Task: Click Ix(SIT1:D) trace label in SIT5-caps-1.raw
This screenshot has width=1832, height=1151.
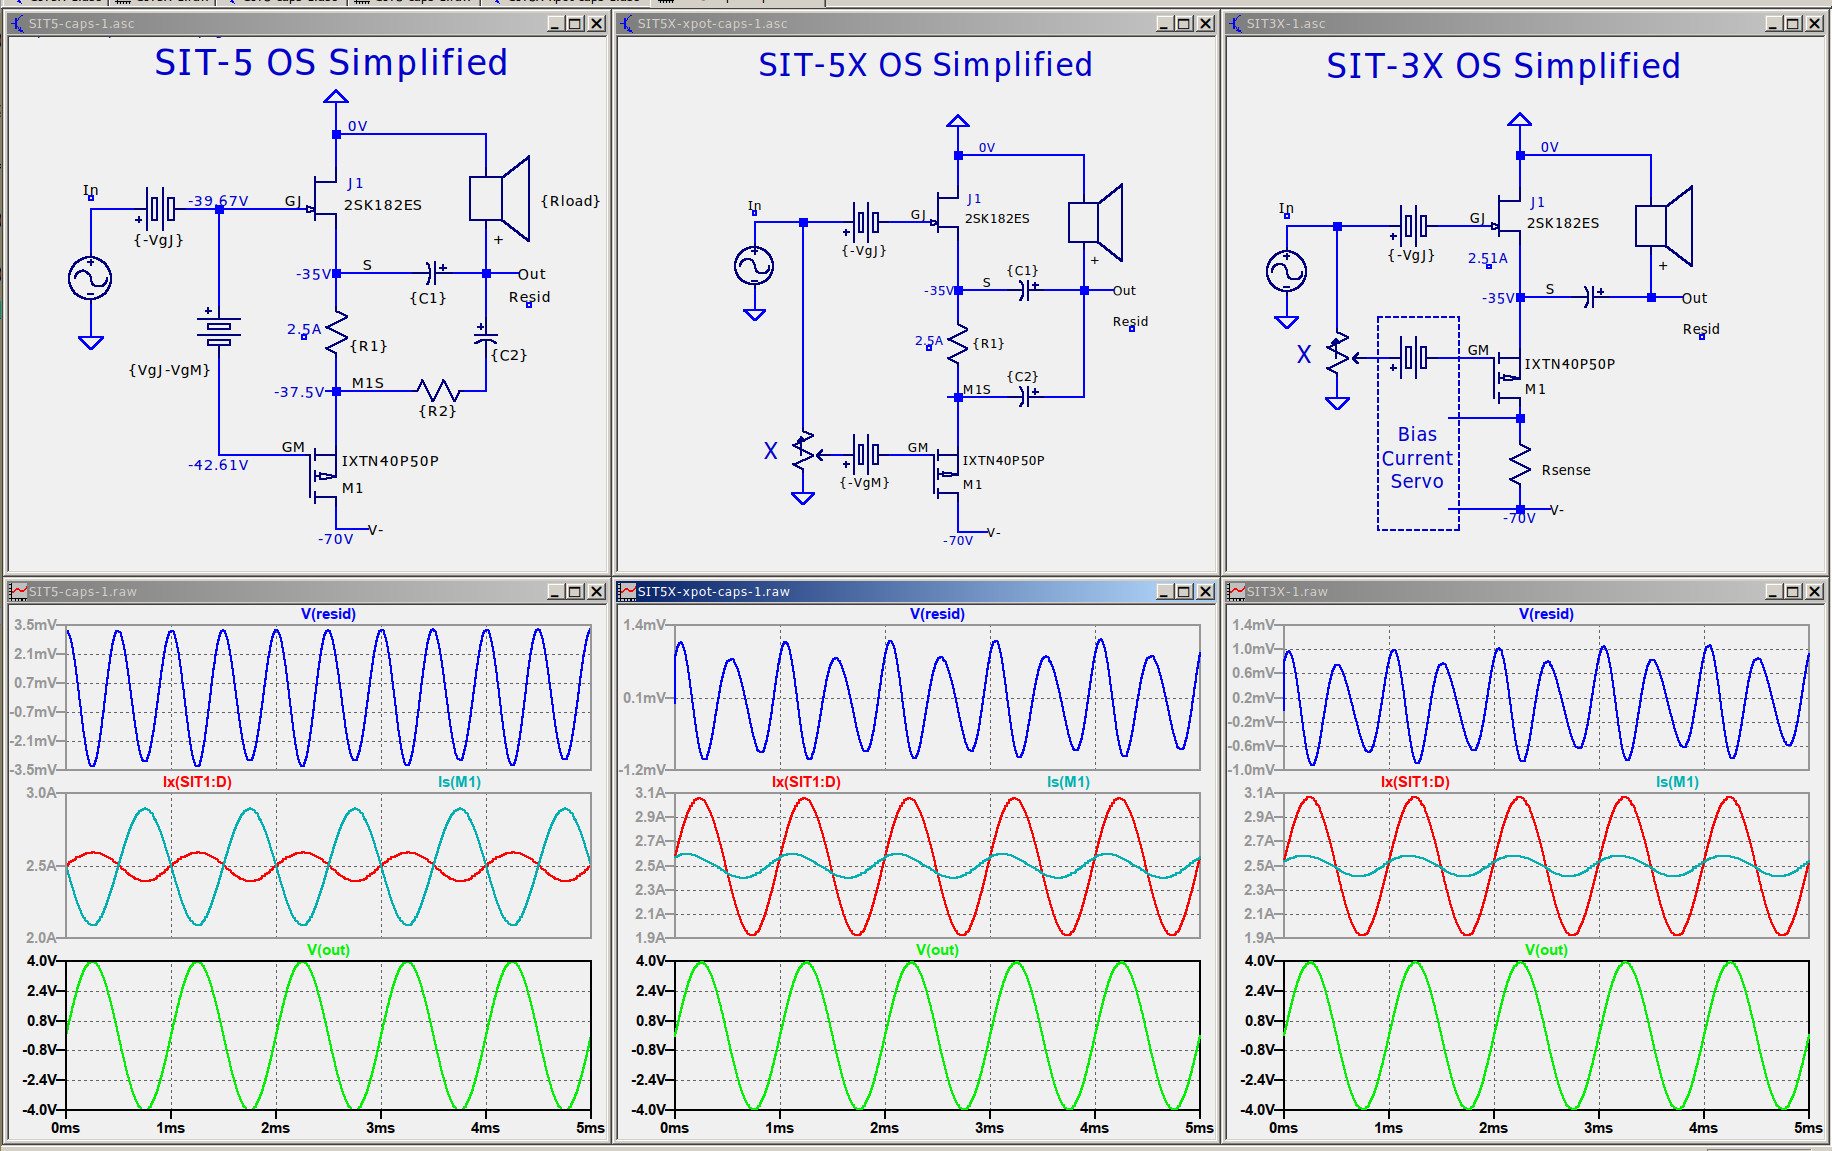Action: coord(197,782)
